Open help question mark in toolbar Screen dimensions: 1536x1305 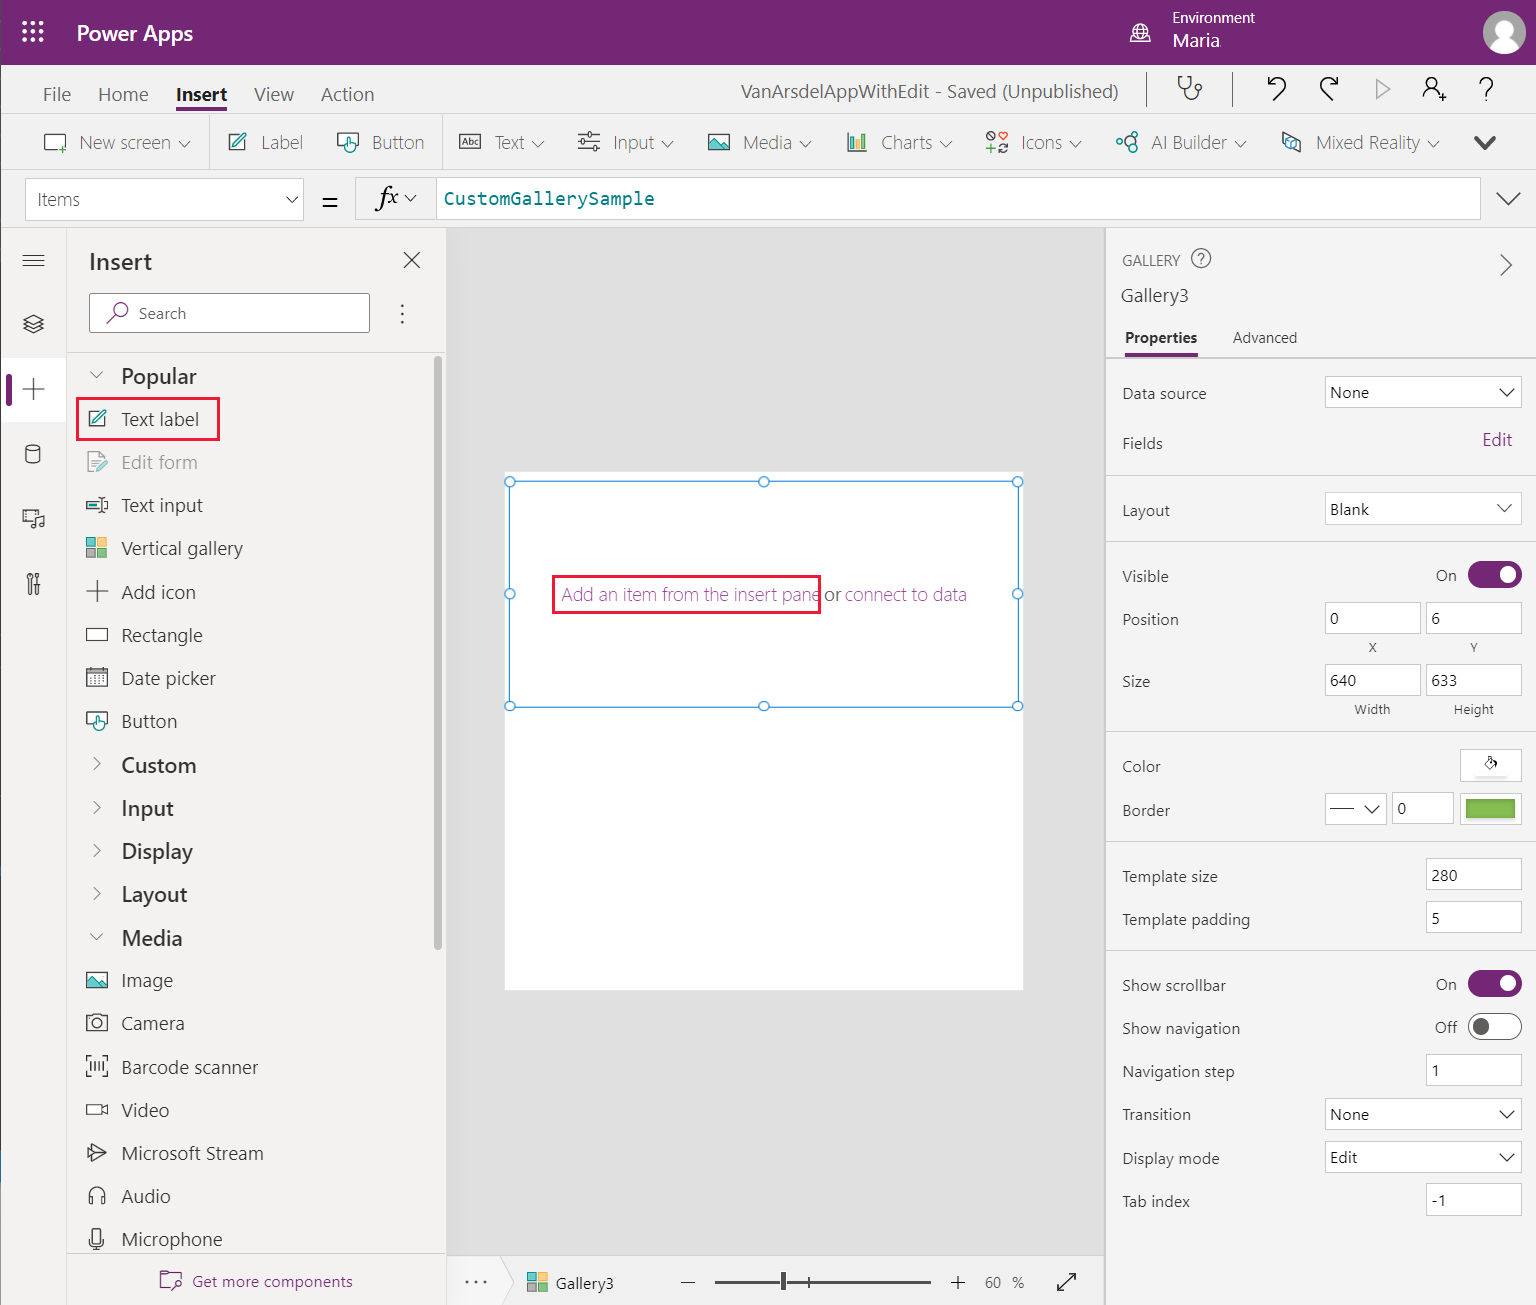(x=1486, y=90)
